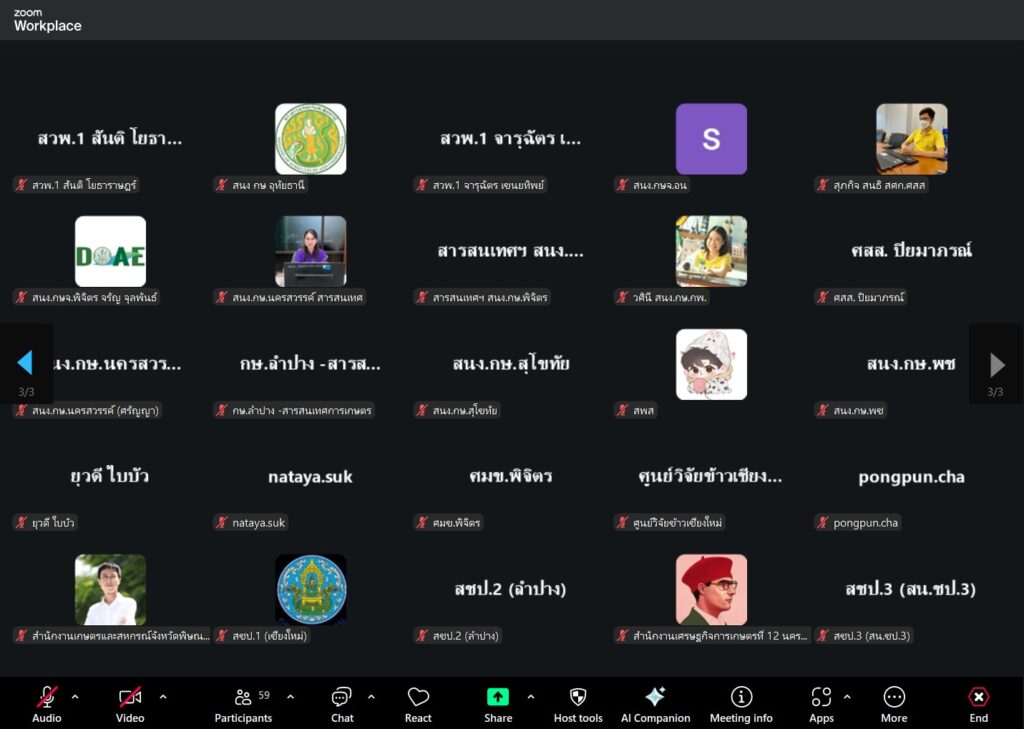Screen dimensions: 1024x729
Task: Select the DOAE logo participant tile
Action: [110, 252]
